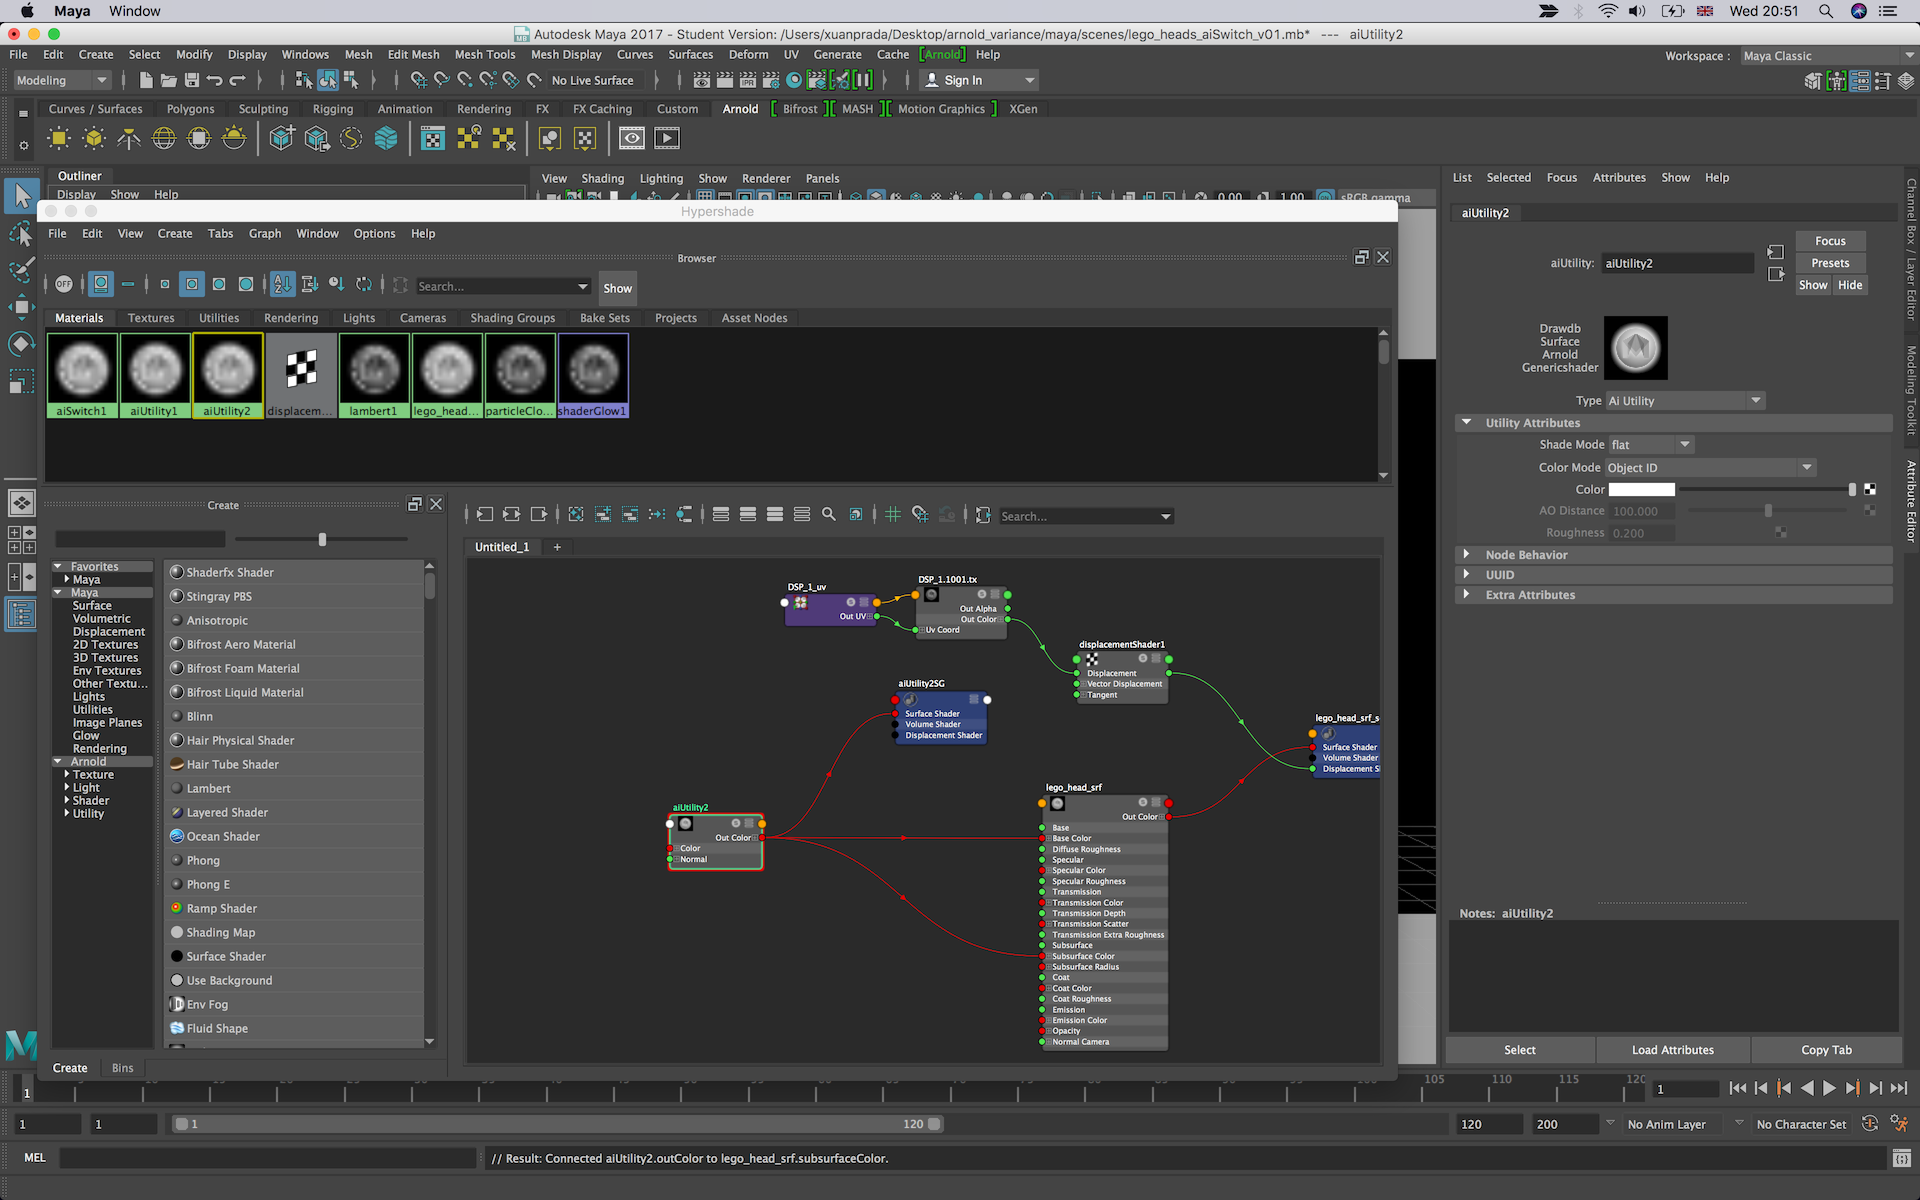This screenshot has width=1920, height=1200.
Task: Open the Type Ai Utility dropdown
Action: (x=1685, y=401)
